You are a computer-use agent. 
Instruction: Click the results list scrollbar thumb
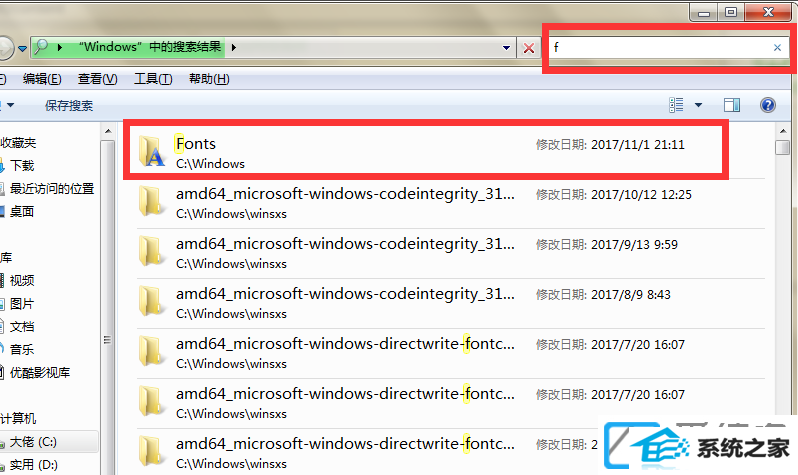(783, 147)
